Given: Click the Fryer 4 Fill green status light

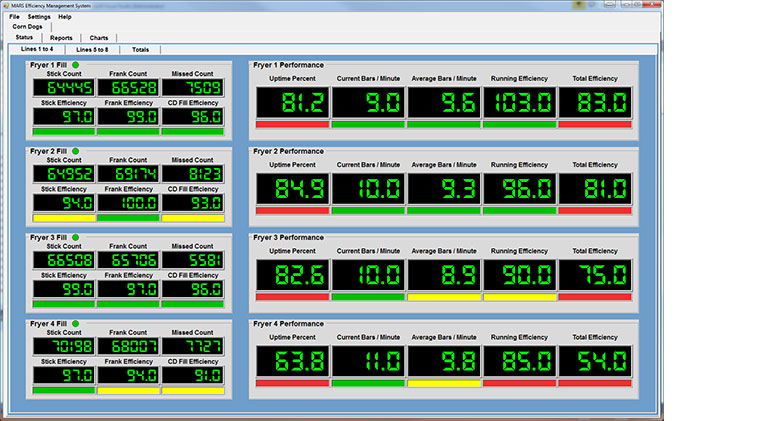Looking at the screenshot, I should coord(76,323).
